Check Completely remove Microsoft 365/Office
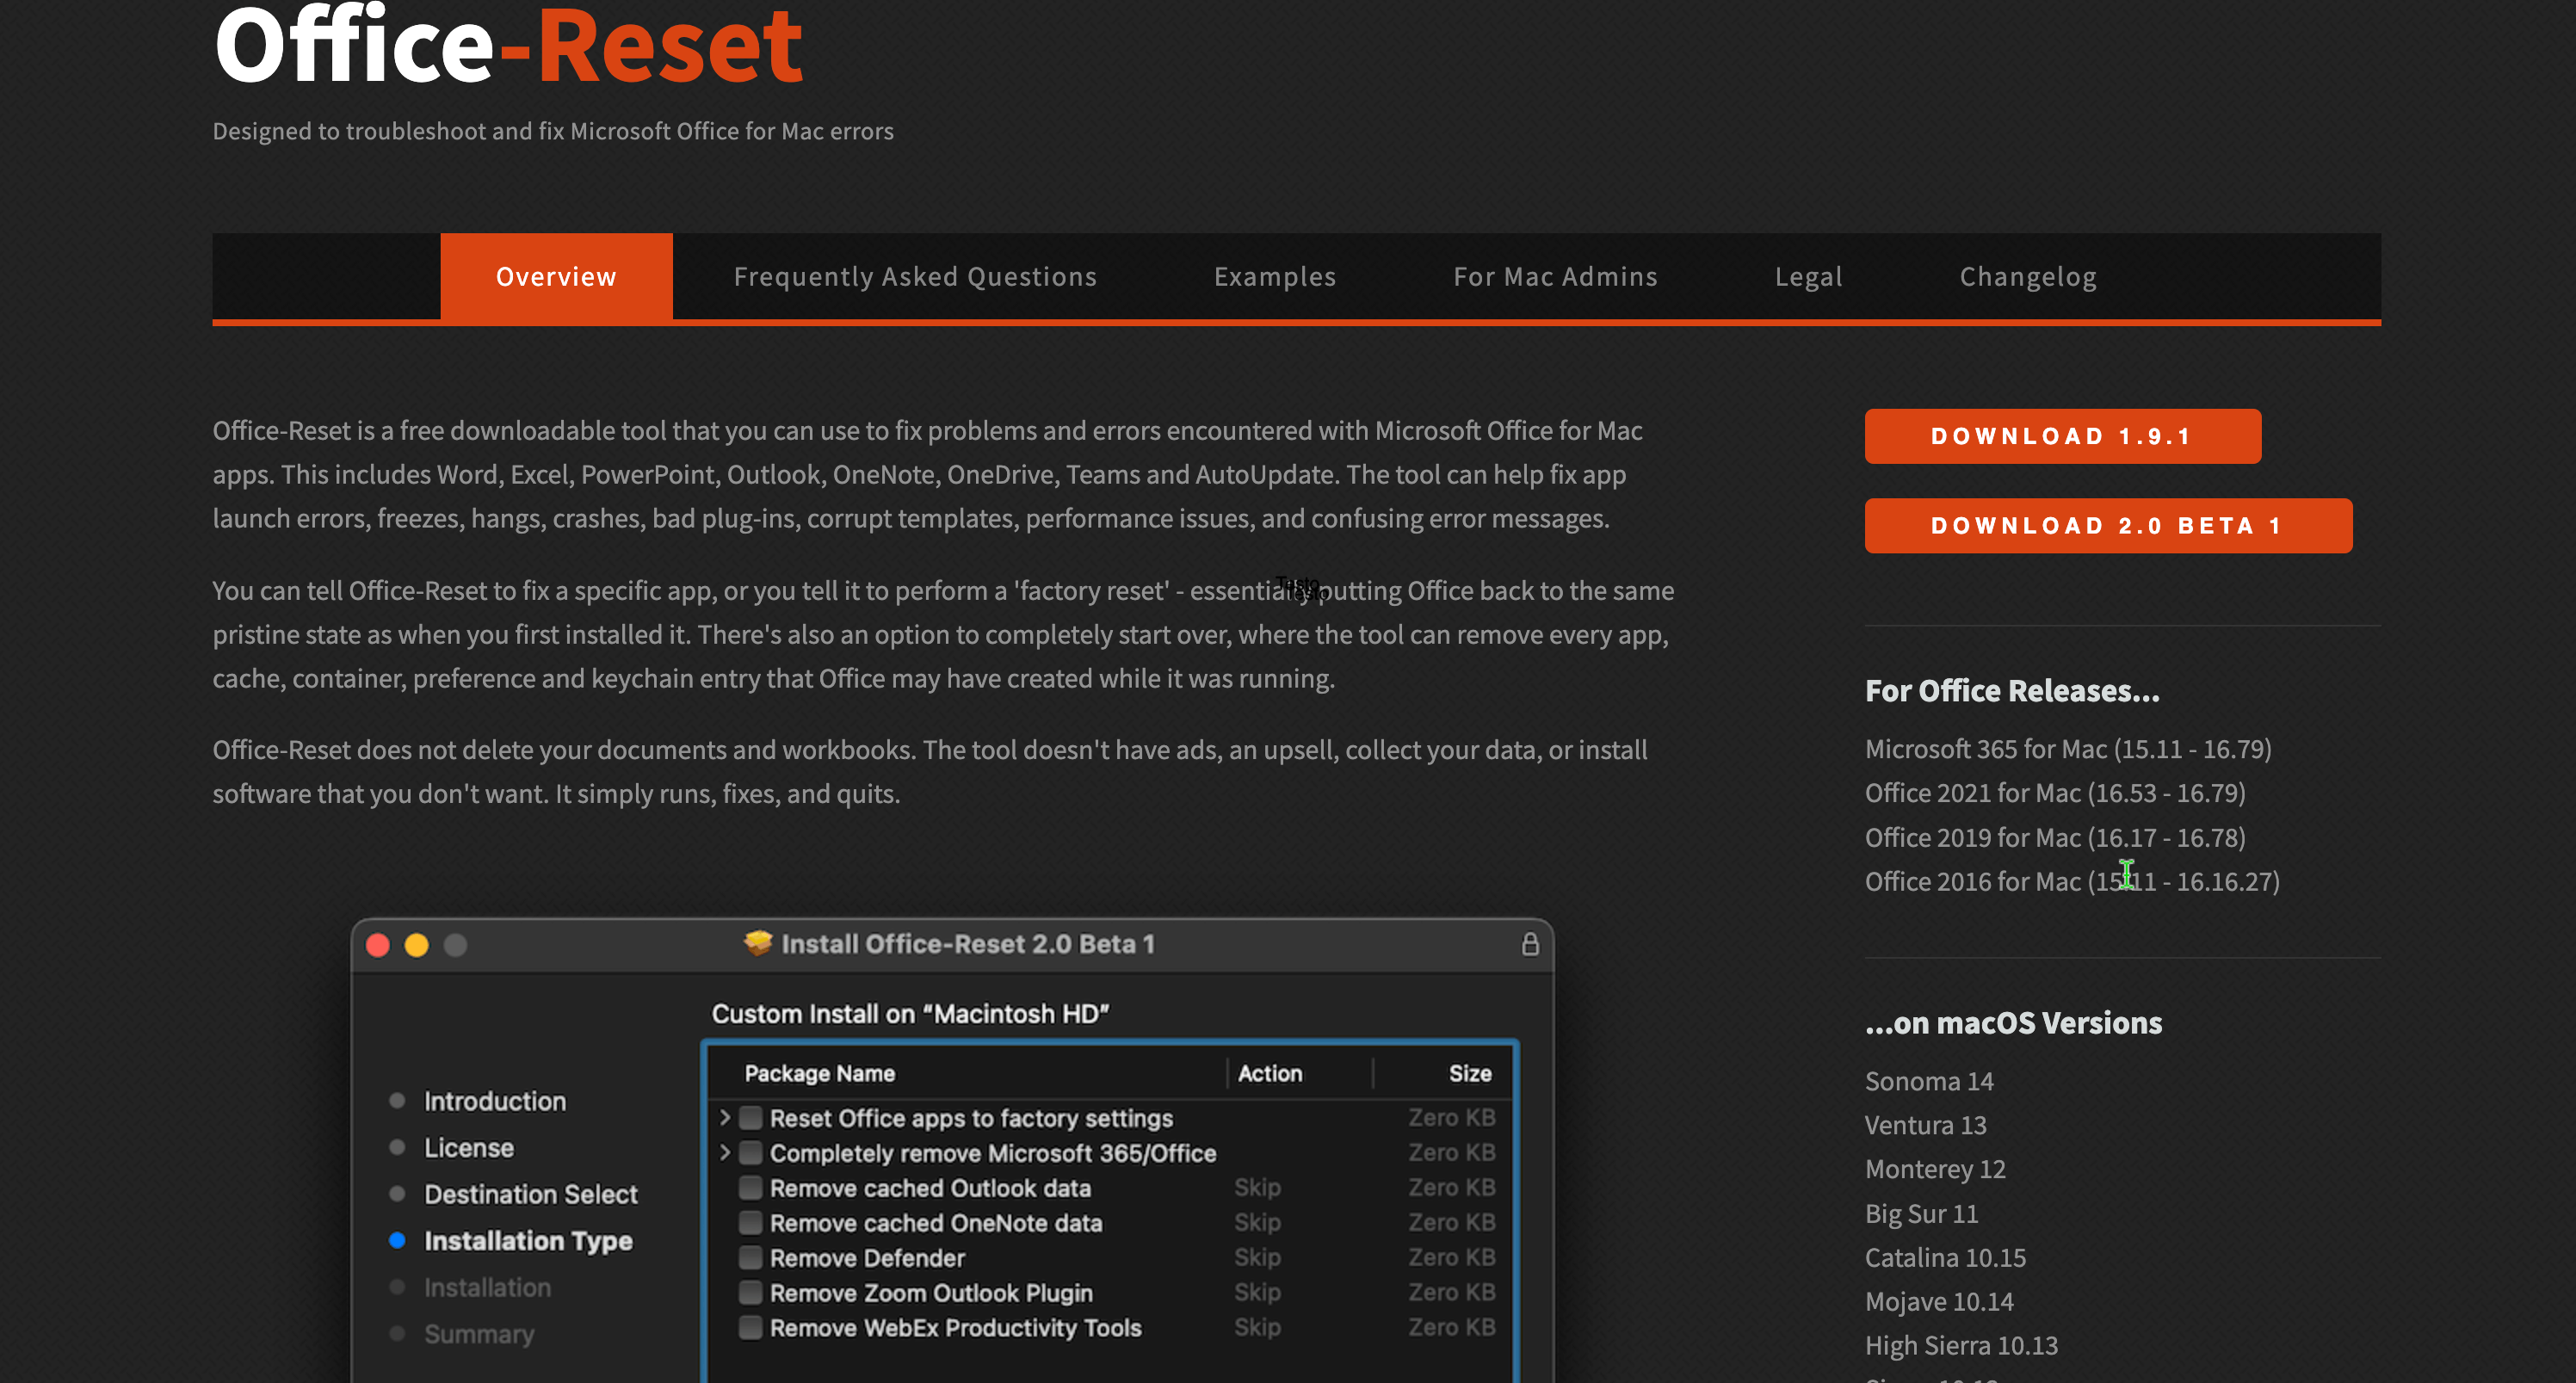 coord(750,1153)
